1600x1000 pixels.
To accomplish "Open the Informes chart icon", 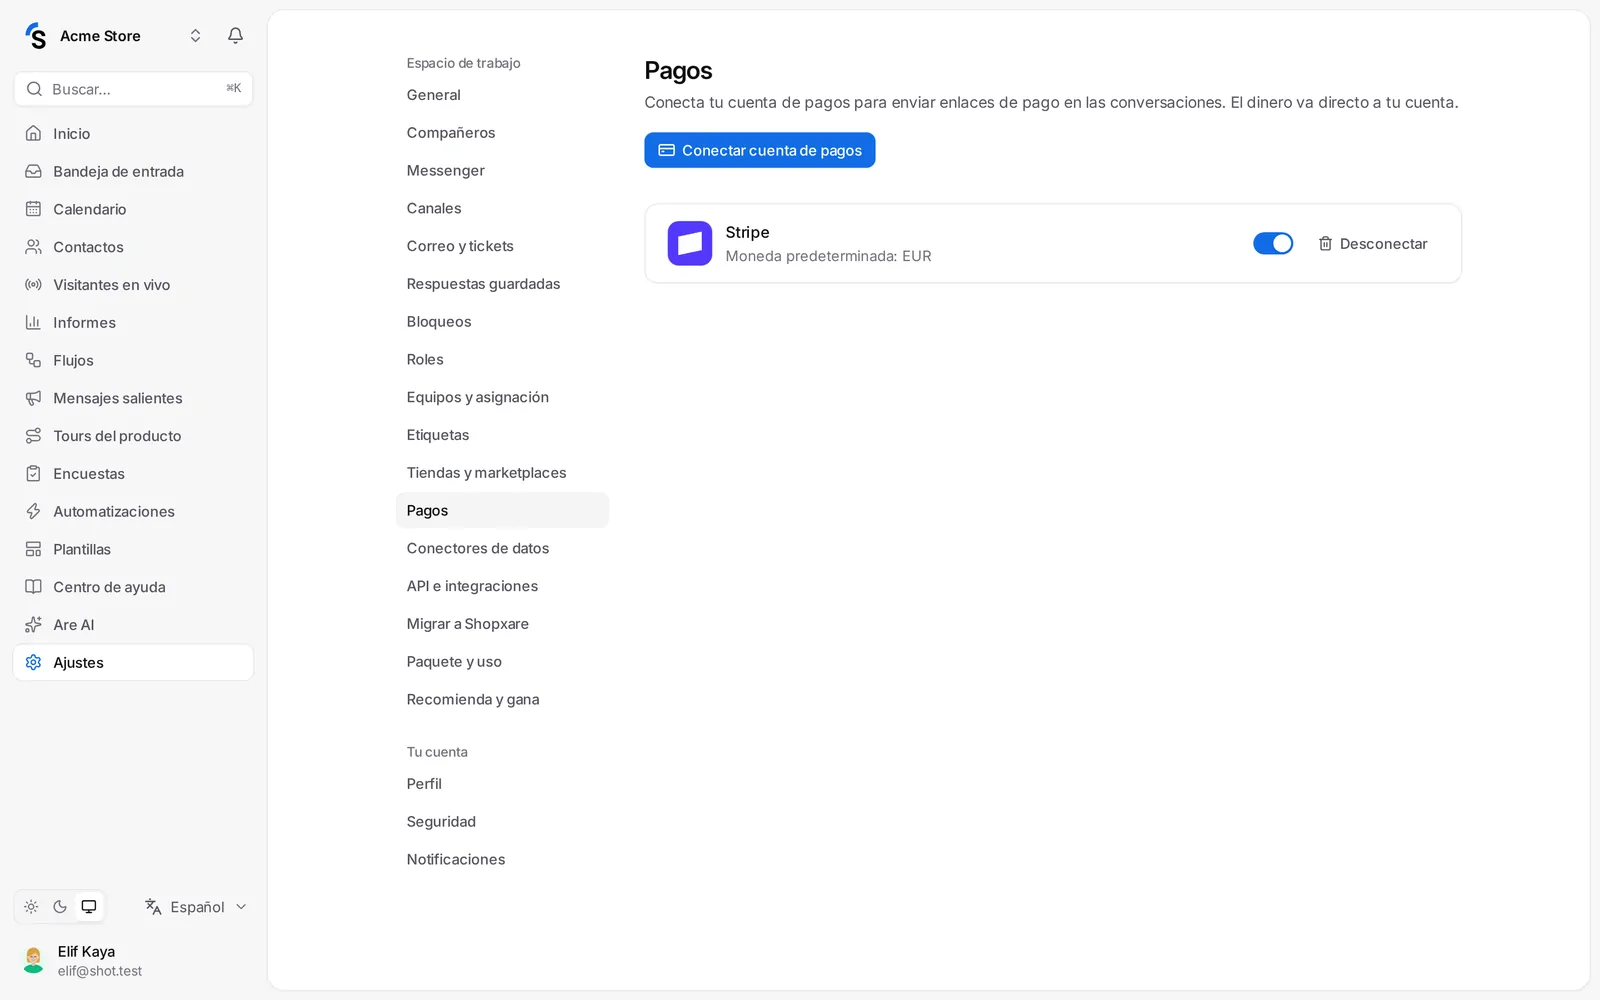I will tap(33, 322).
